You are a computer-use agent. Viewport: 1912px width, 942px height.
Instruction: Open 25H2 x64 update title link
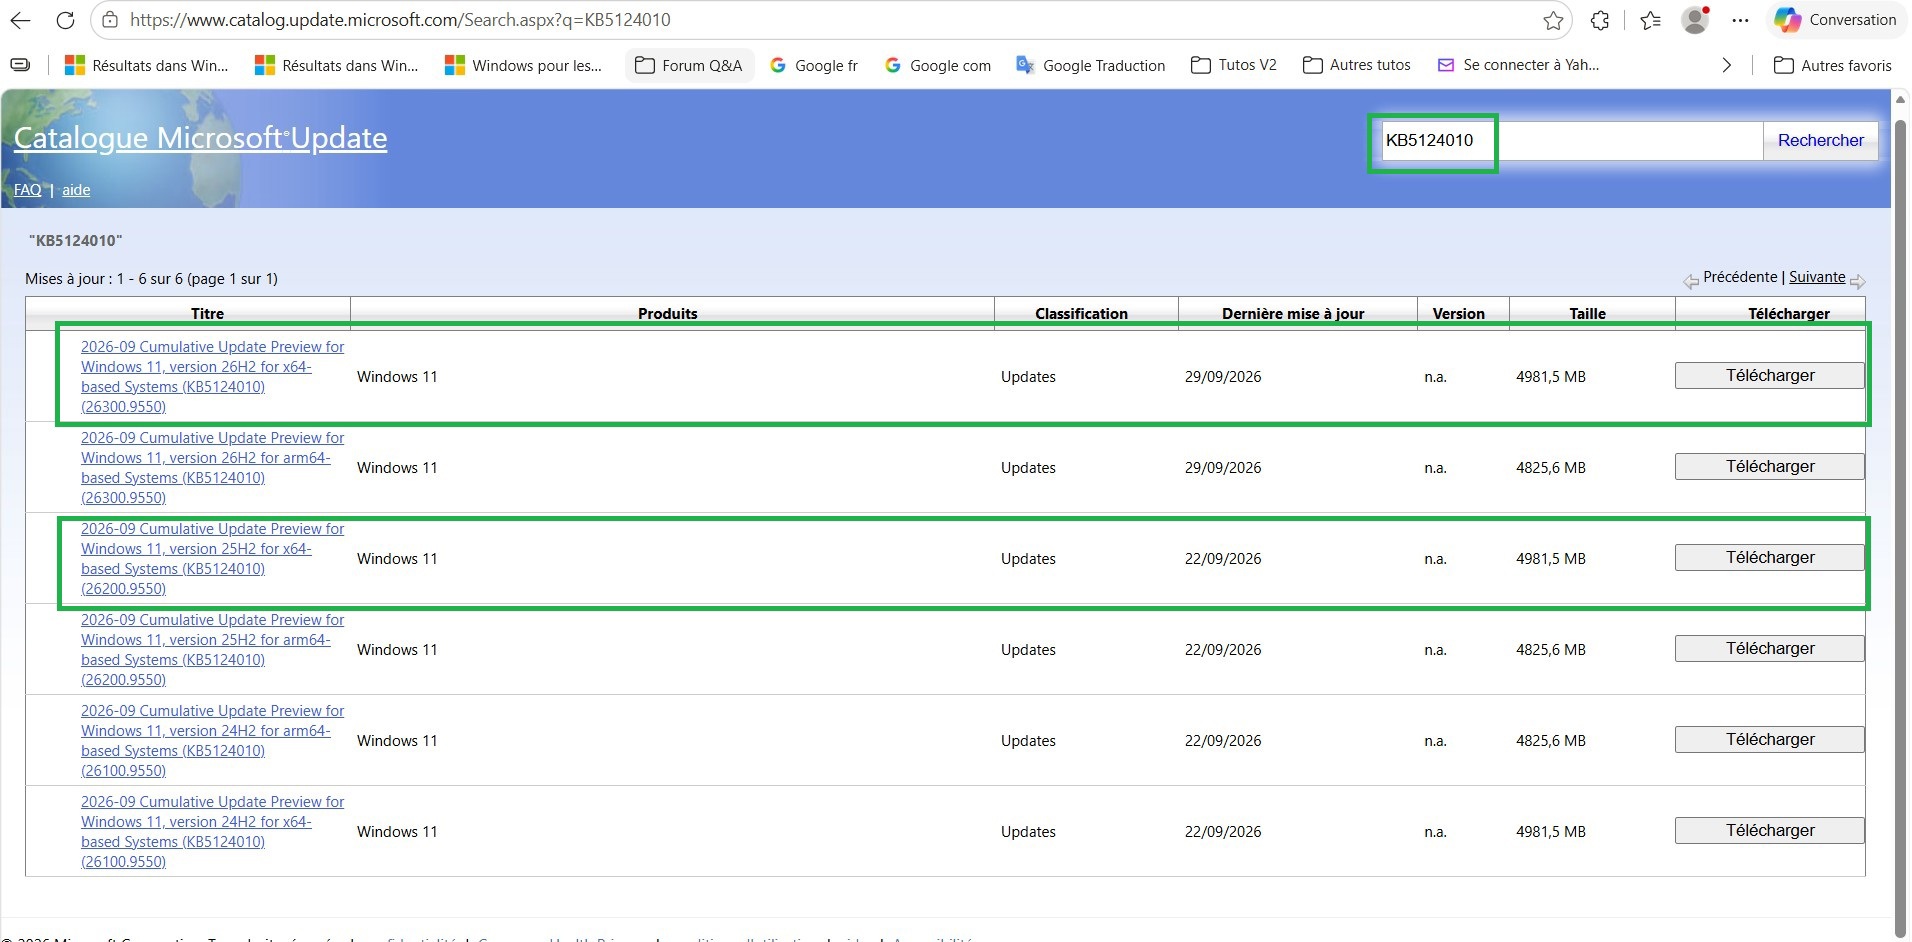(212, 559)
